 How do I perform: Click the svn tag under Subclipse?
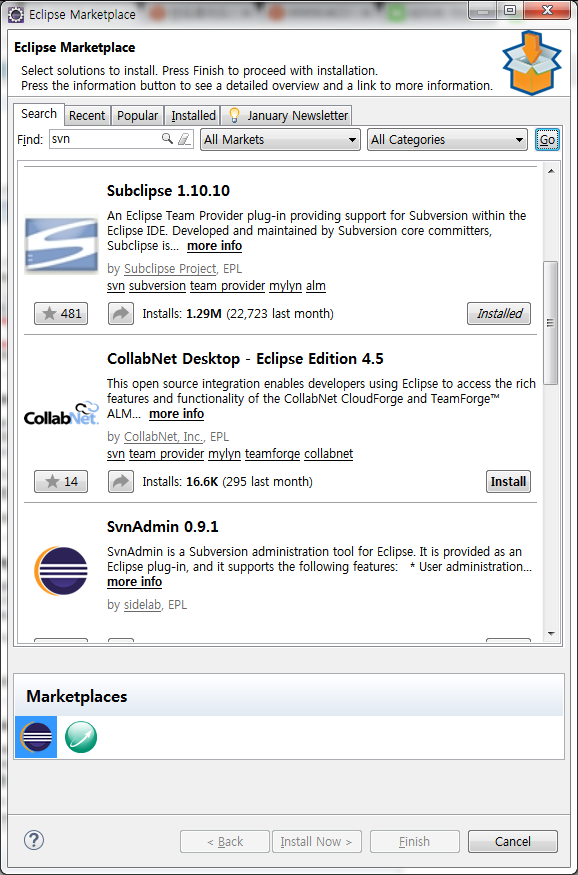point(115,286)
